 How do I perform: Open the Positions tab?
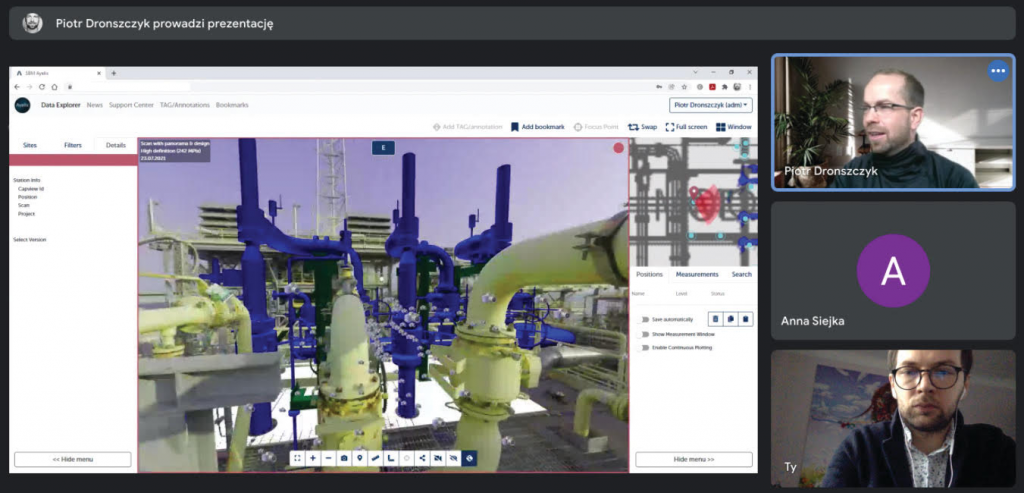click(x=649, y=273)
